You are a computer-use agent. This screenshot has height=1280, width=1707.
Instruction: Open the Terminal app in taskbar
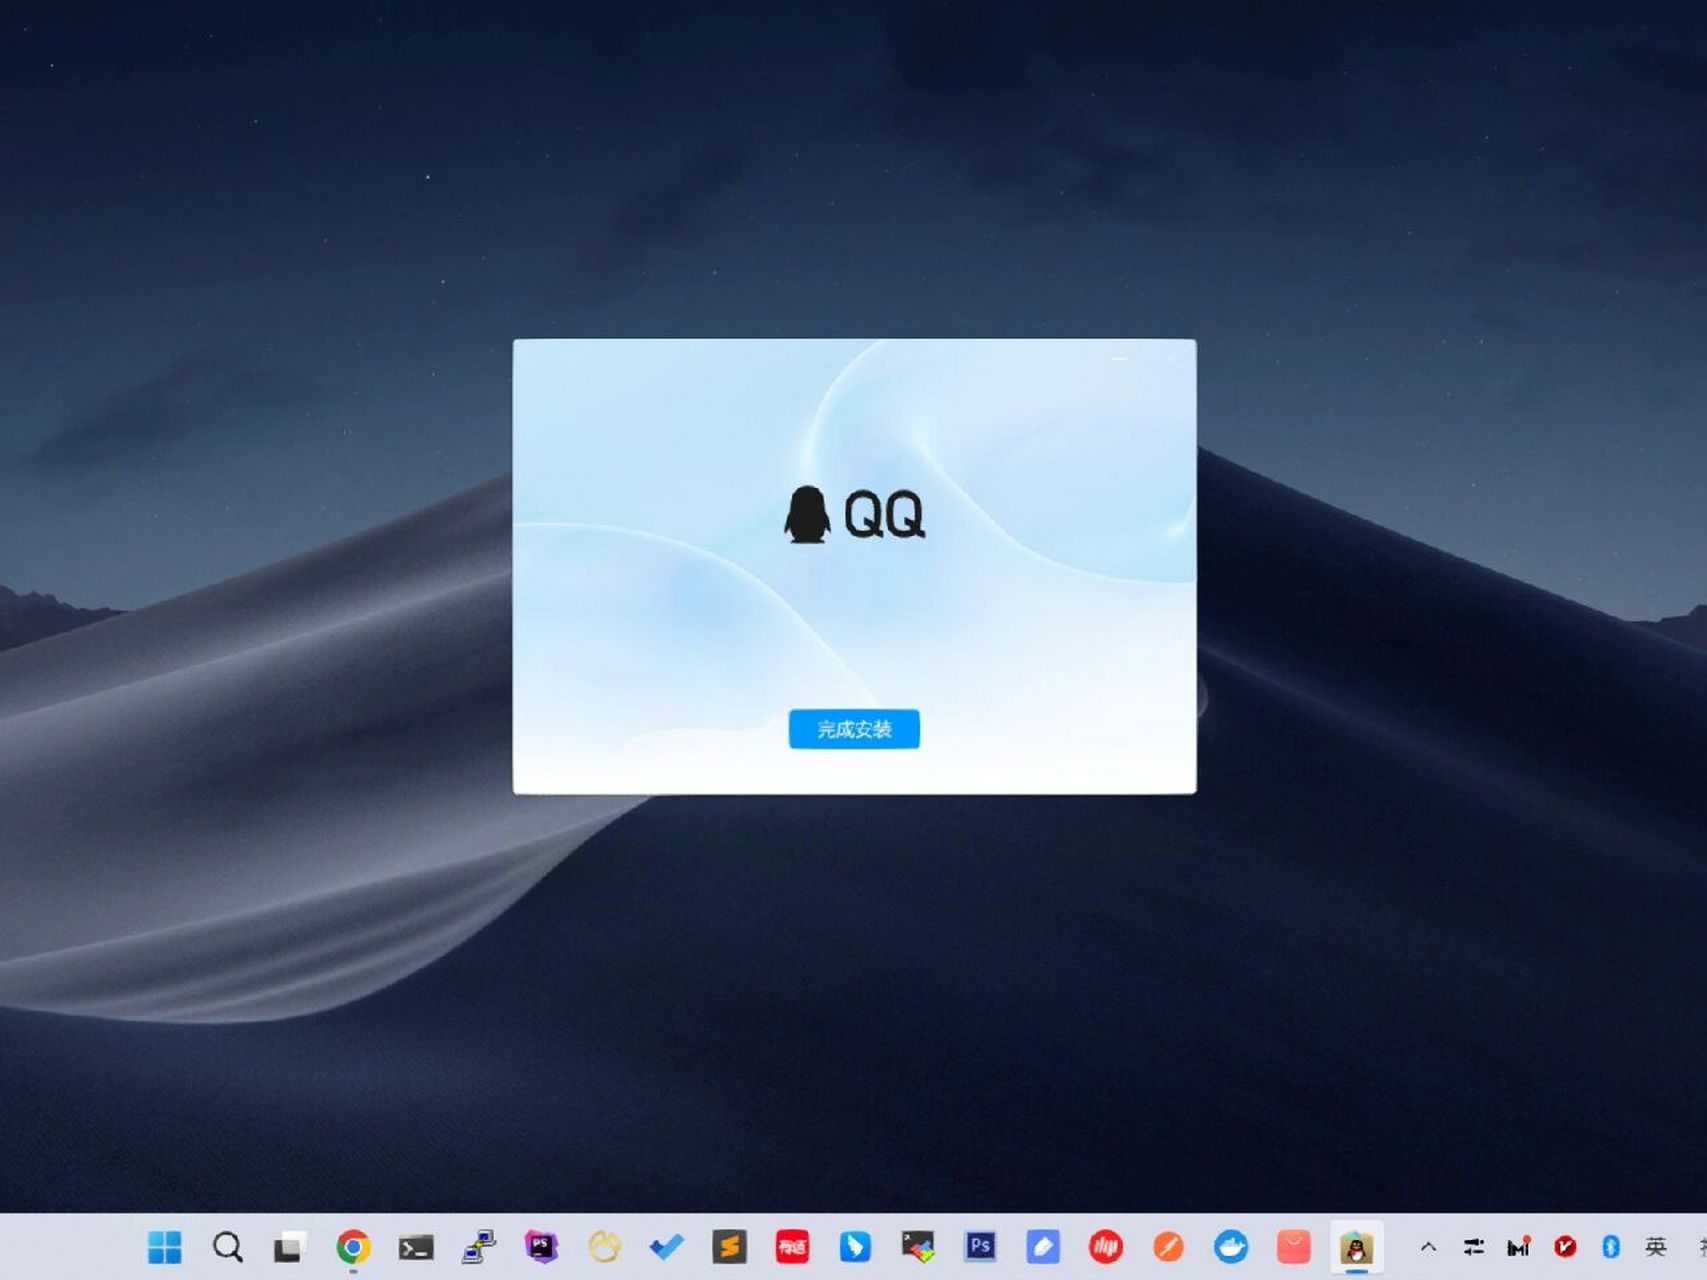click(416, 1248)
